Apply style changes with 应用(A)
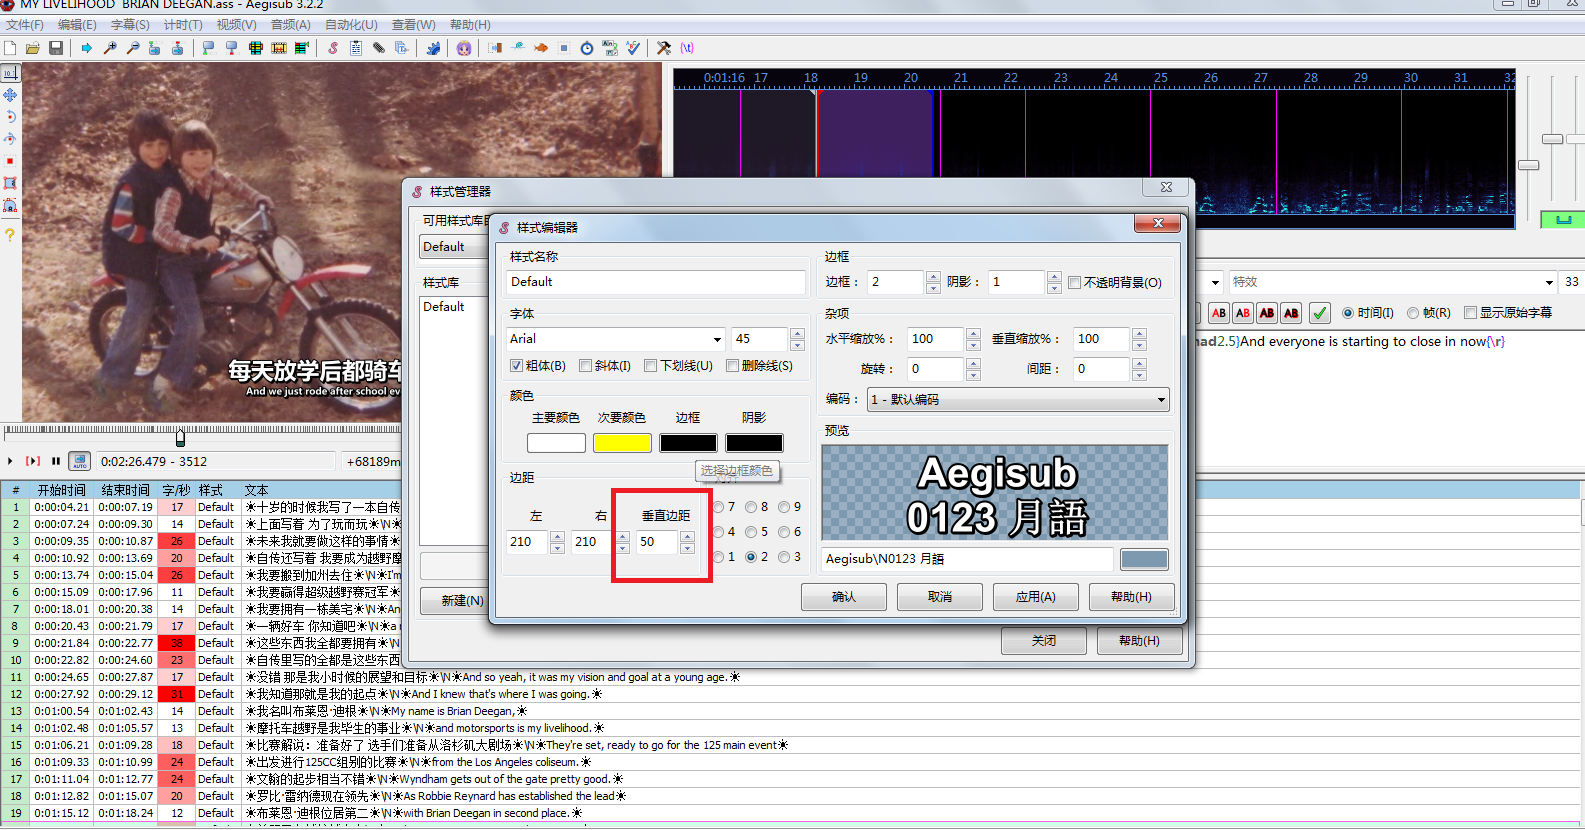1585x830 pixels. pyautogui.click(x=1036, y=597)
